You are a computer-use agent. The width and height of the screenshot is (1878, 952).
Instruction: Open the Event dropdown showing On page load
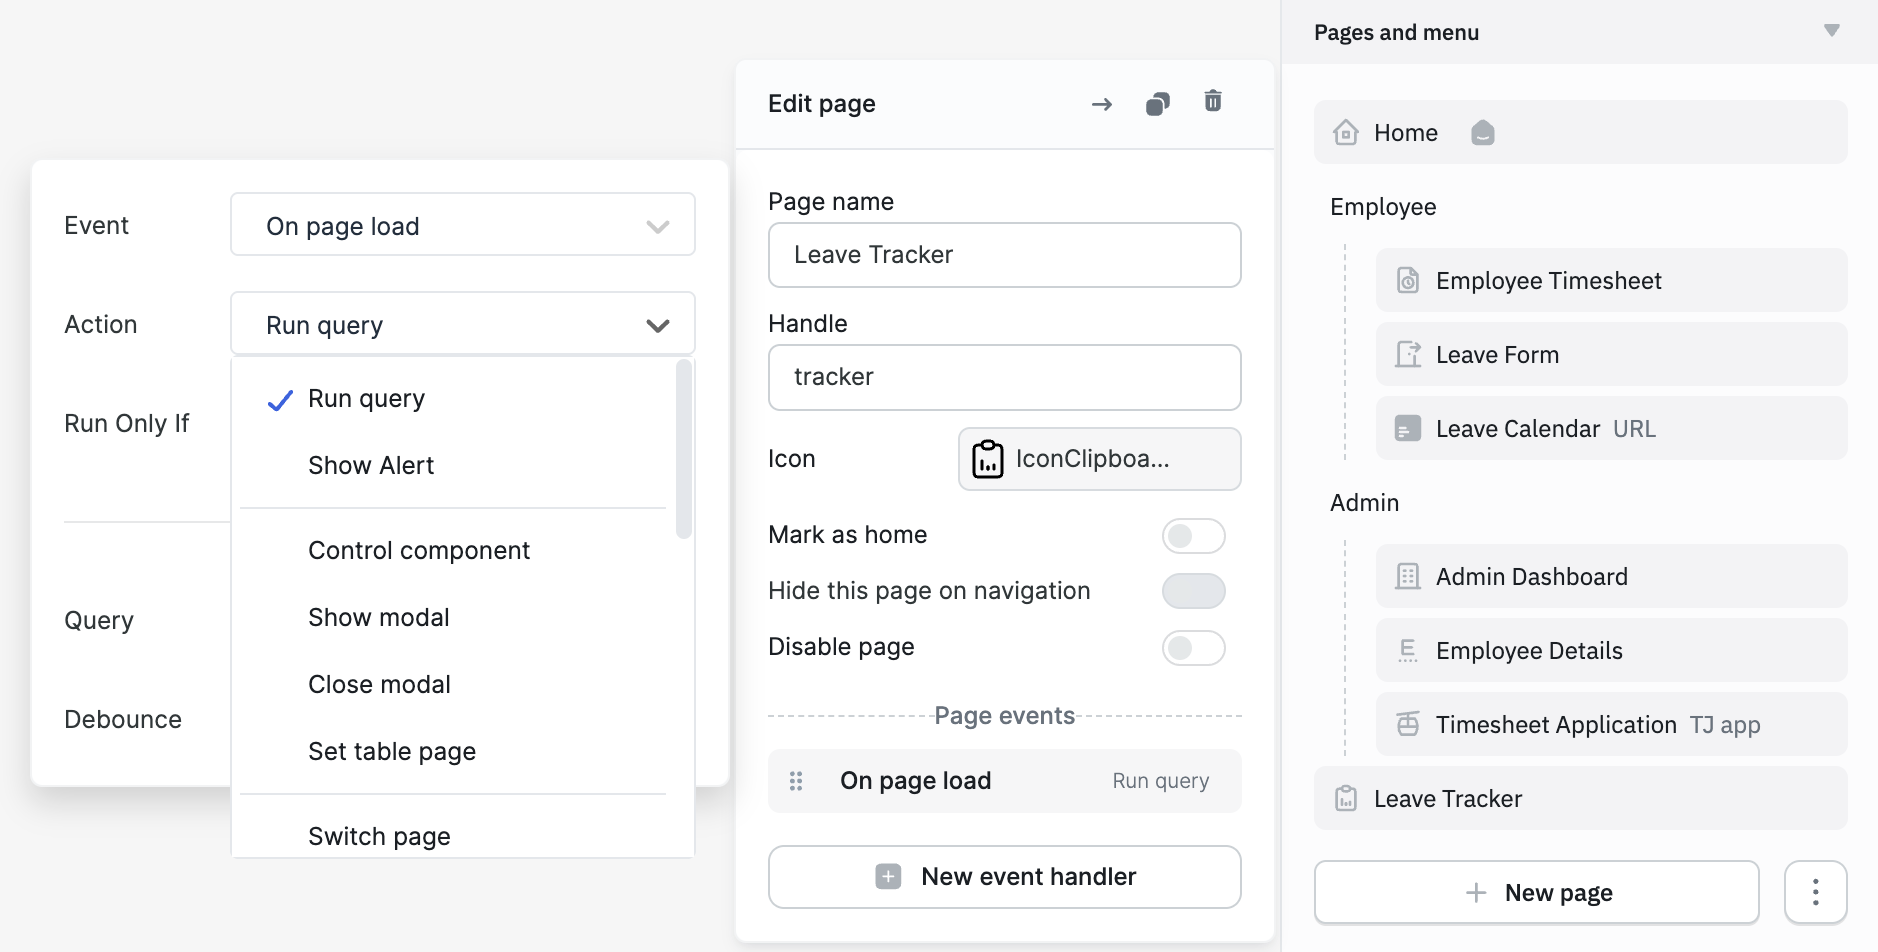click(462, 225)
